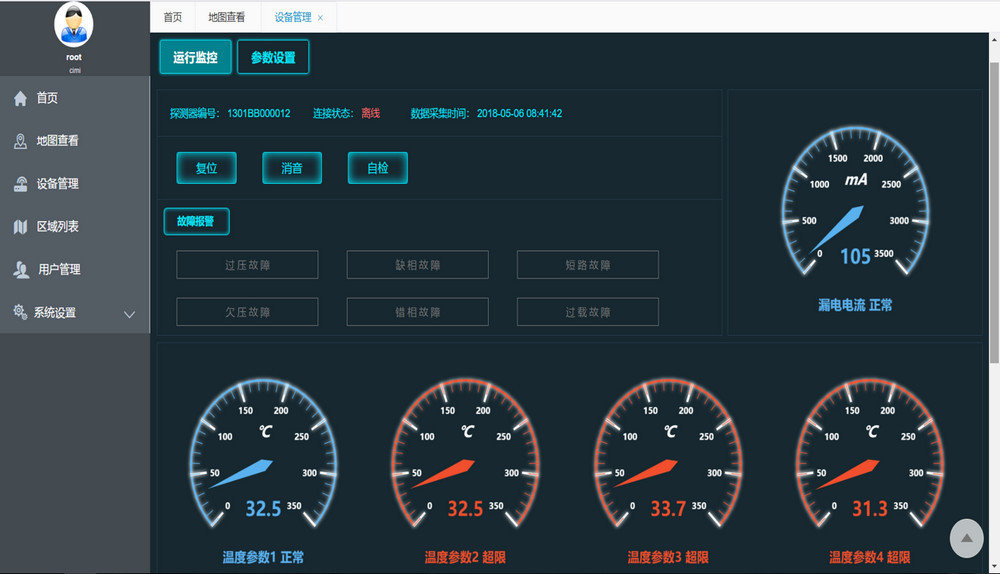Close the 设备管理 tab
The image size is (1000, 574).
pos(320,18)
